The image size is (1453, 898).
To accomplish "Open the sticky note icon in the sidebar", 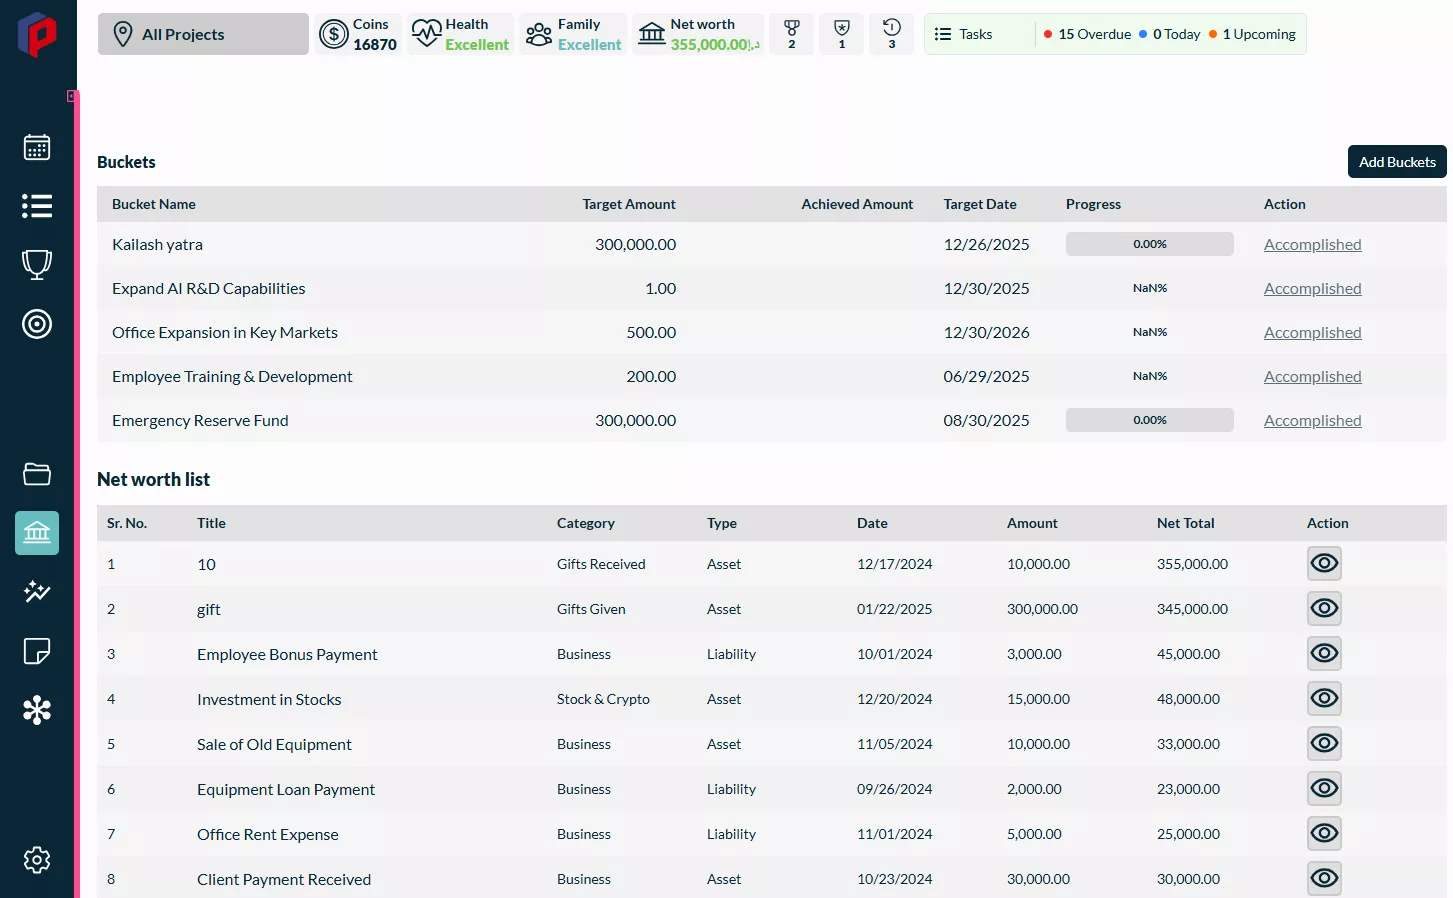I will click(x=37, y=651).
